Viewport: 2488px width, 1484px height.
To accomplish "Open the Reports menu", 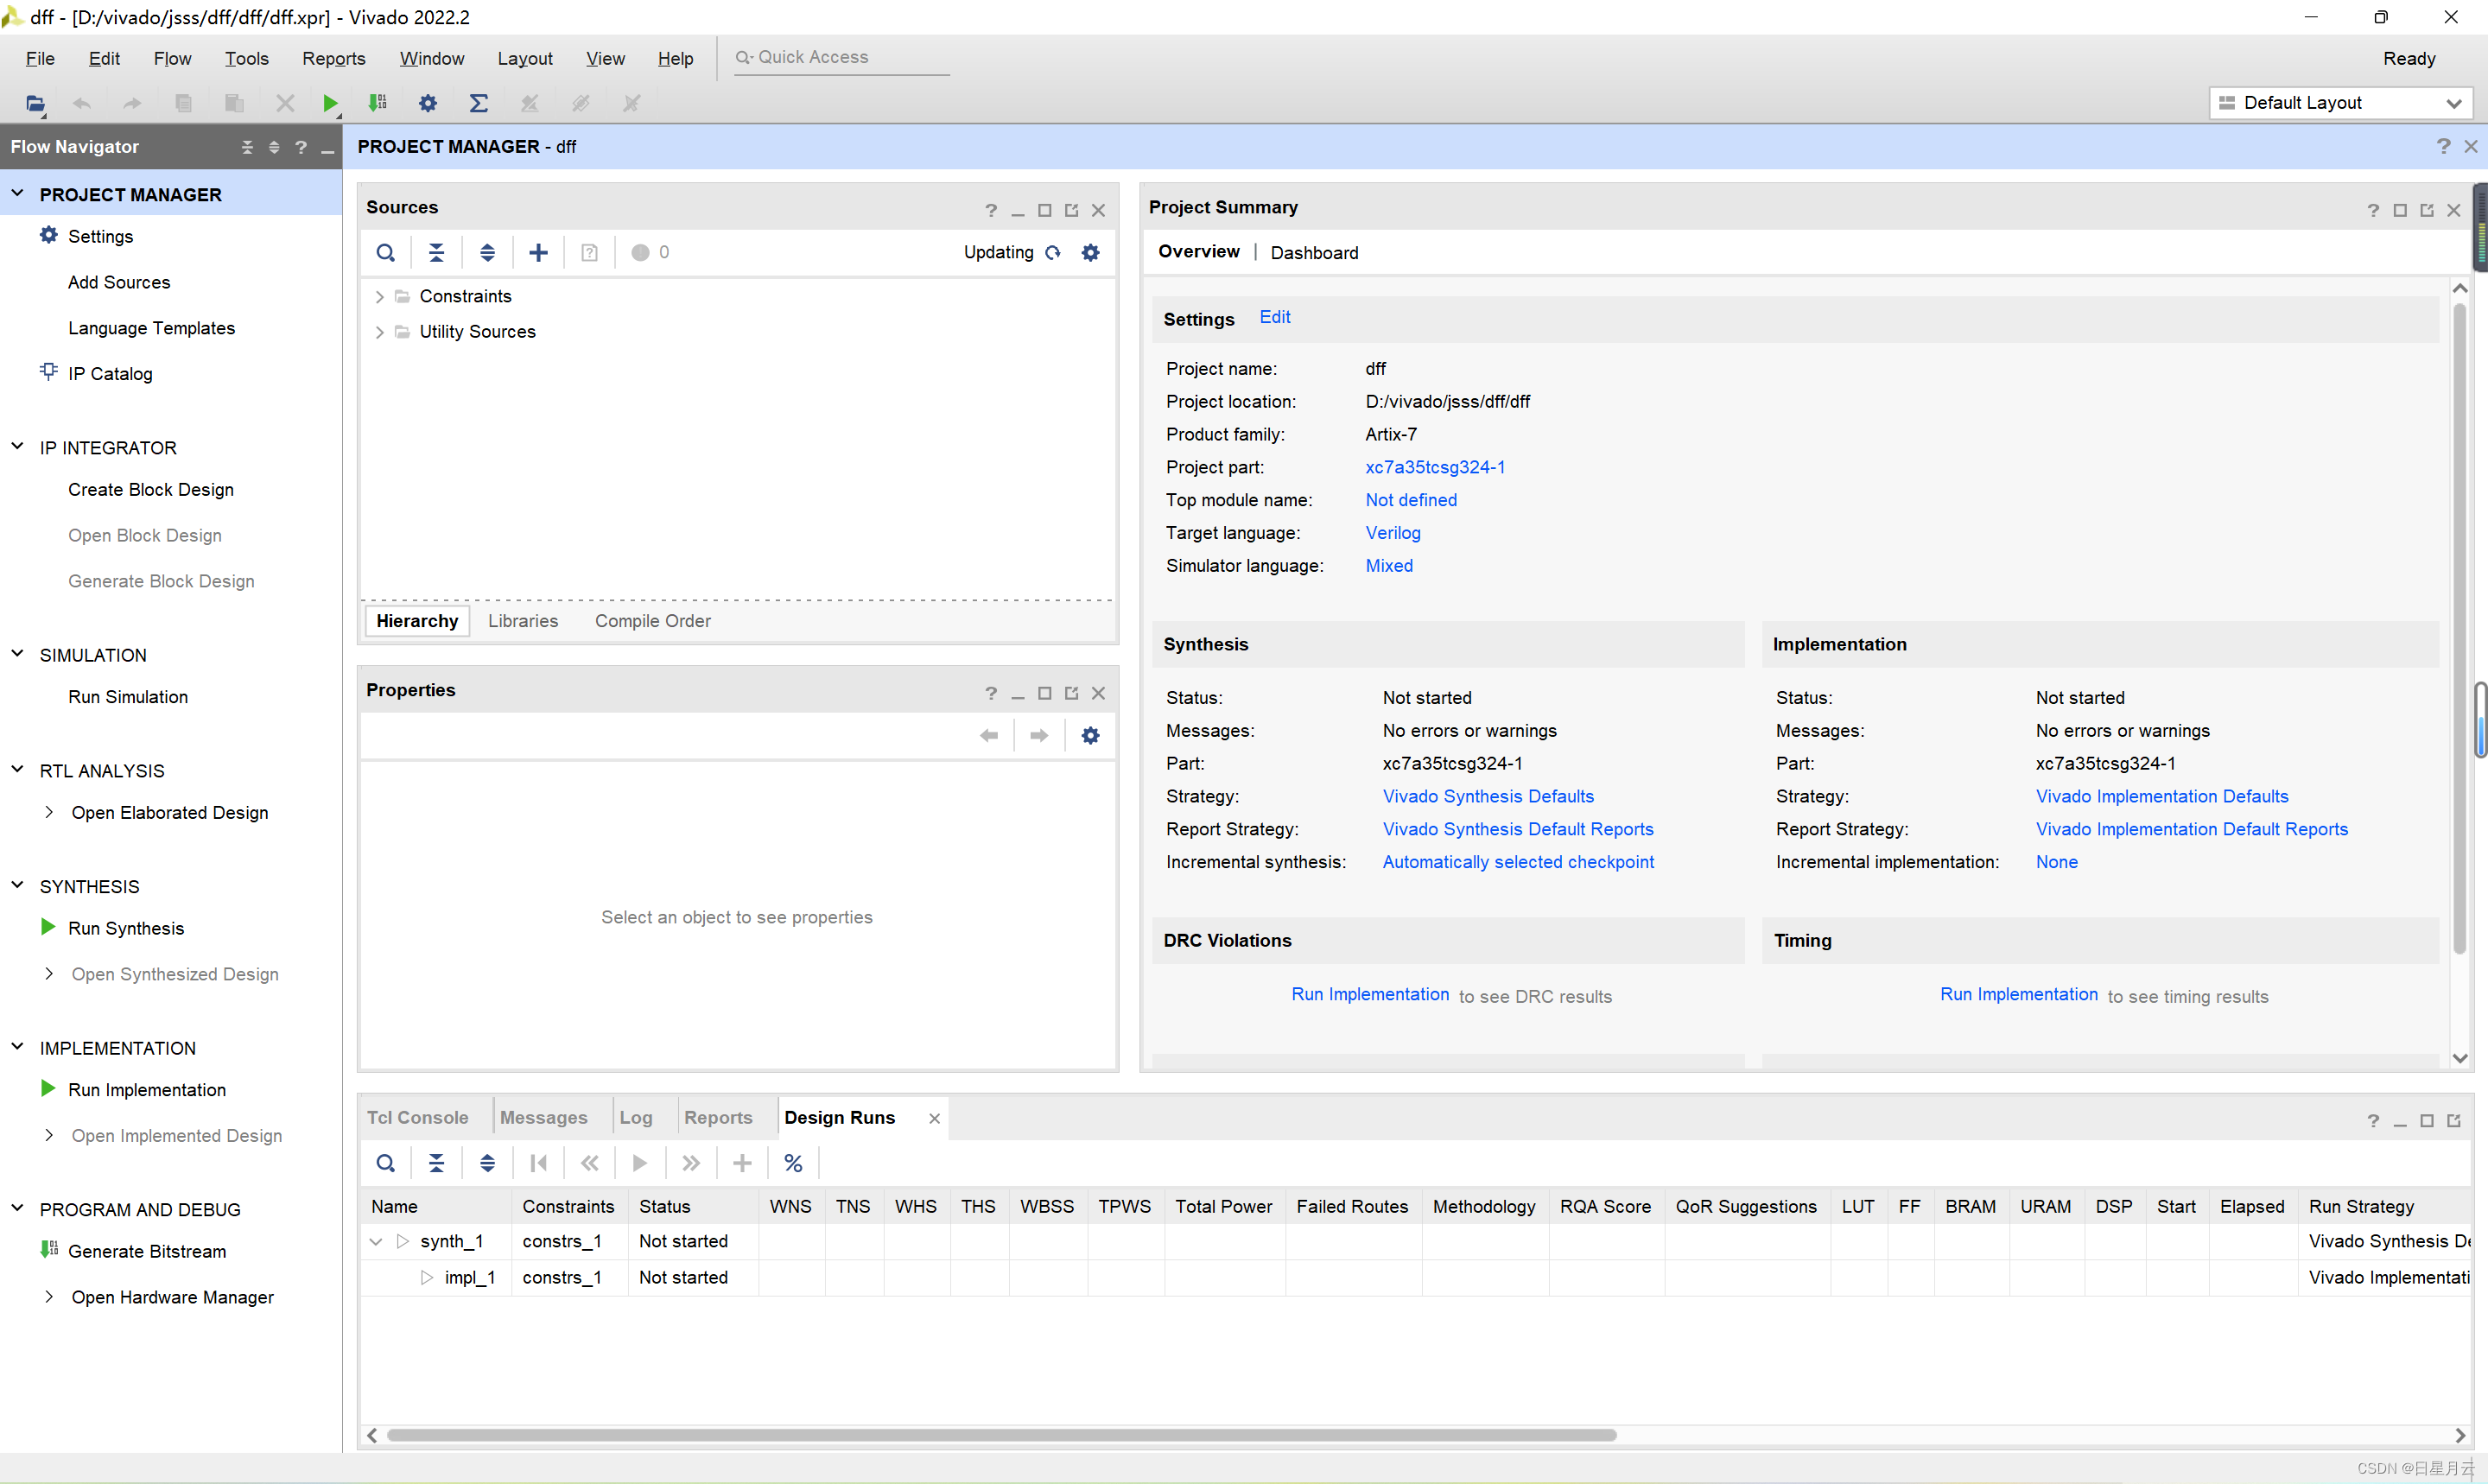I will click(333, 58).
